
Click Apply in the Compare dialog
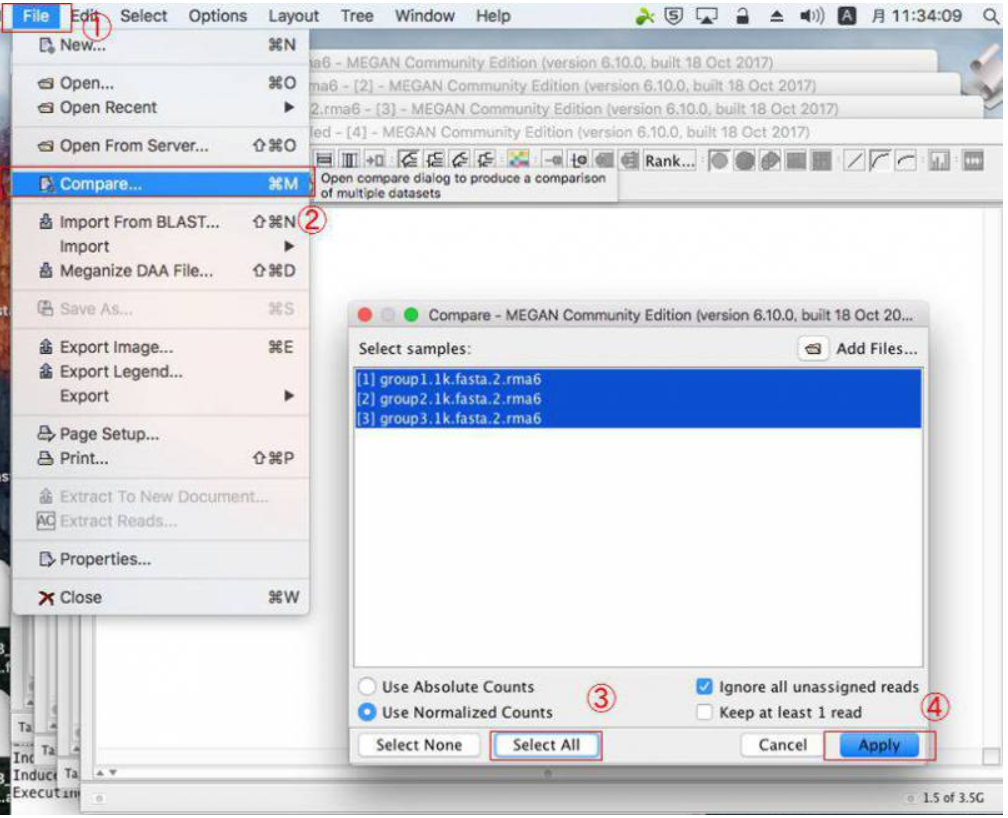tap(879, 745)
